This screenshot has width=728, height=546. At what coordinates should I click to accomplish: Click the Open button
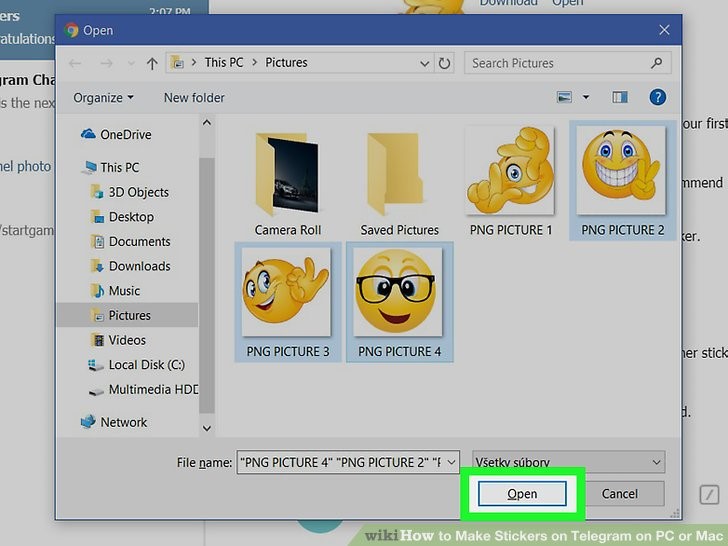pos(522,494)
